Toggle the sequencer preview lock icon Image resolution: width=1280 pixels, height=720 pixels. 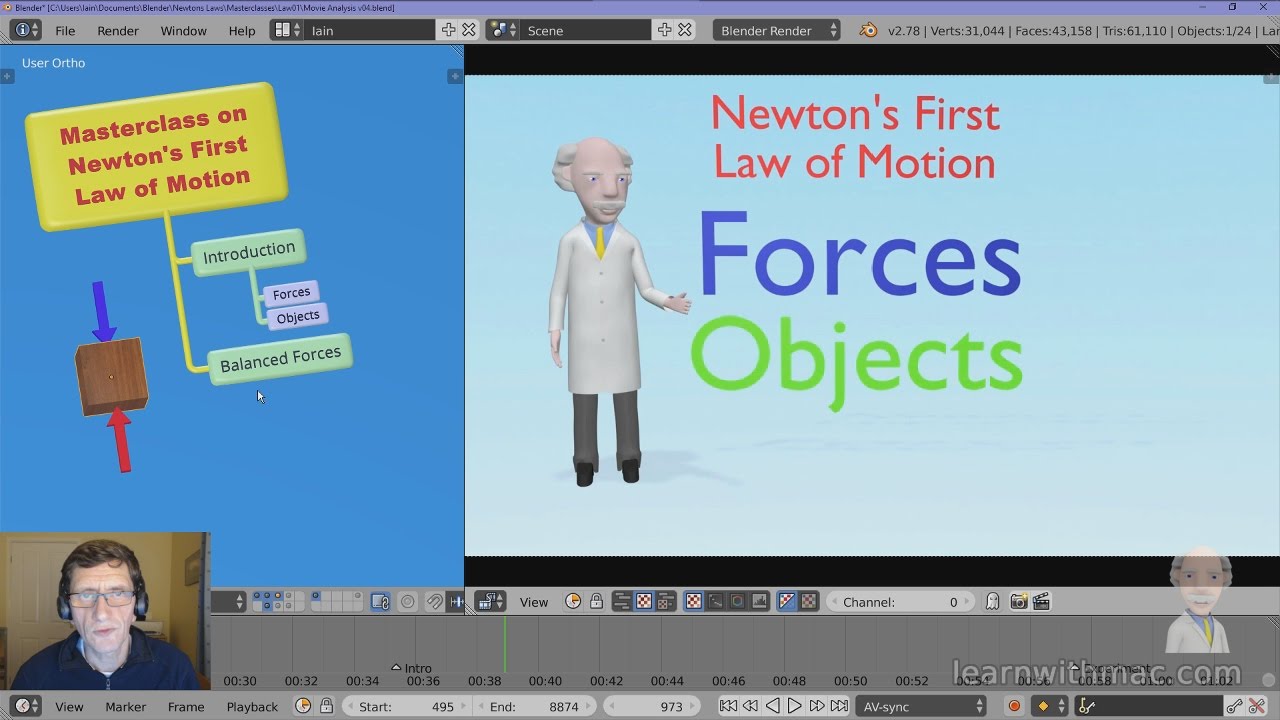coord(596,602)
